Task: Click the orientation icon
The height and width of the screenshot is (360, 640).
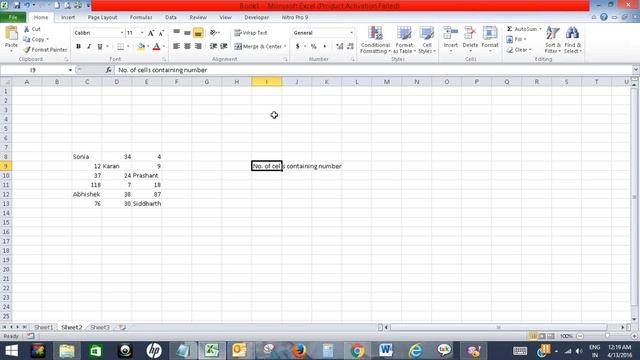Action: 213,33
